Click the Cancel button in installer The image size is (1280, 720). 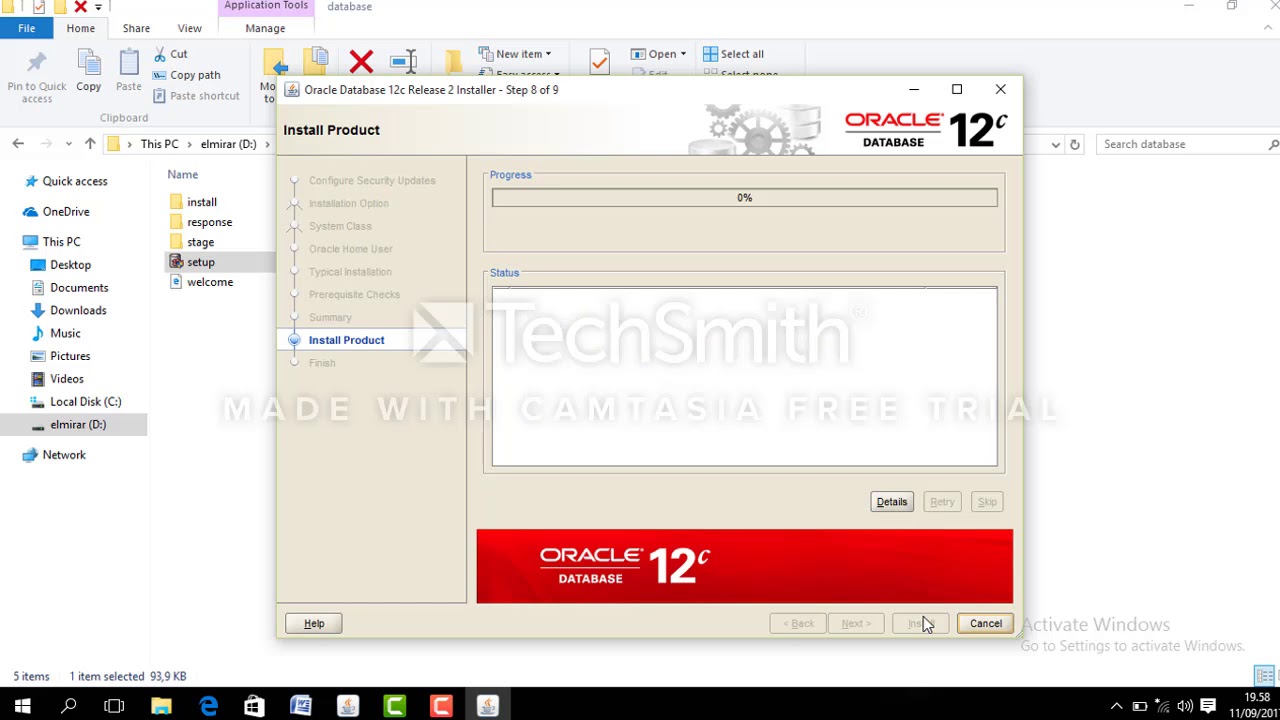[985, 623]
